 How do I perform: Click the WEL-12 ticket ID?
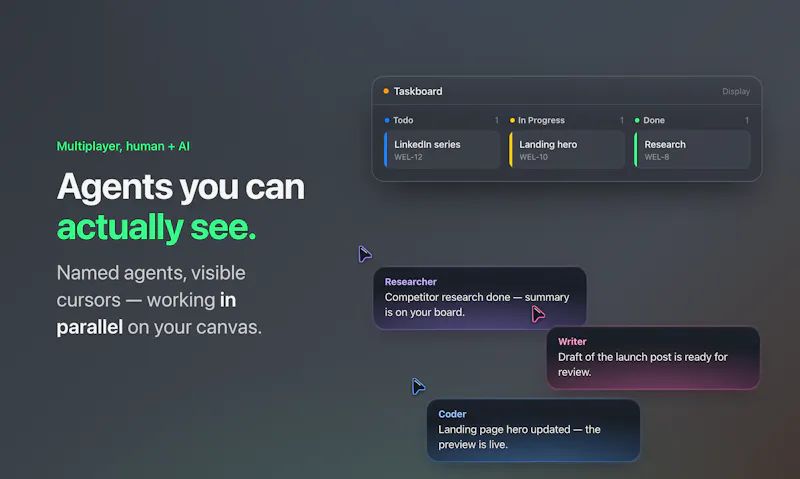(408, 157)
